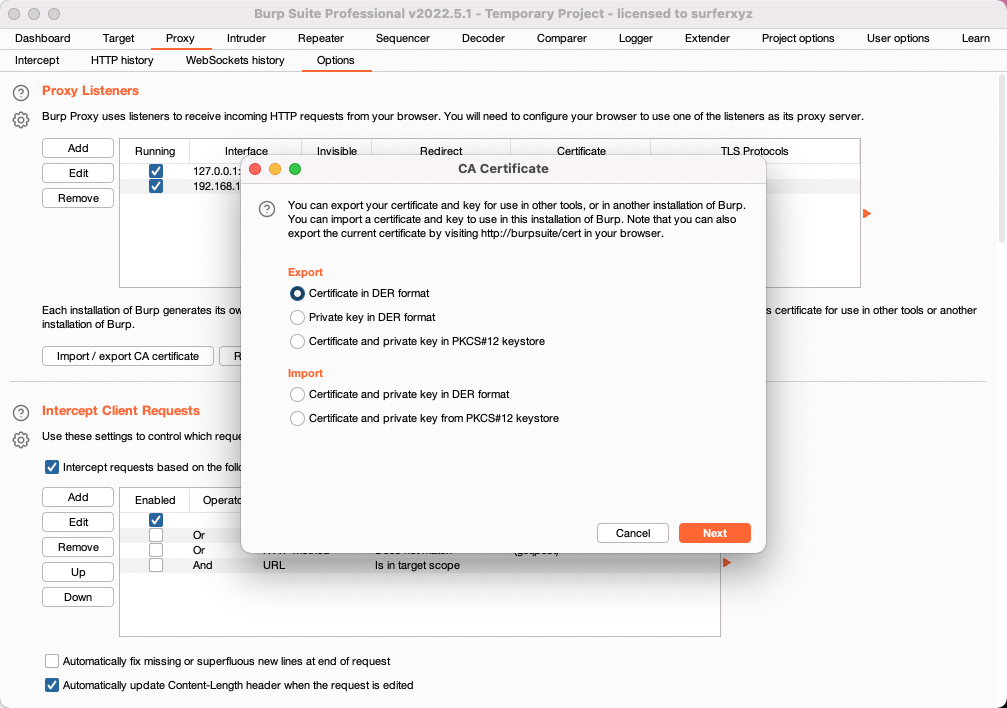Screen dimensions: 1007x708
Task: Open help for Proxy Listeners section
Action: coord(21,93)
